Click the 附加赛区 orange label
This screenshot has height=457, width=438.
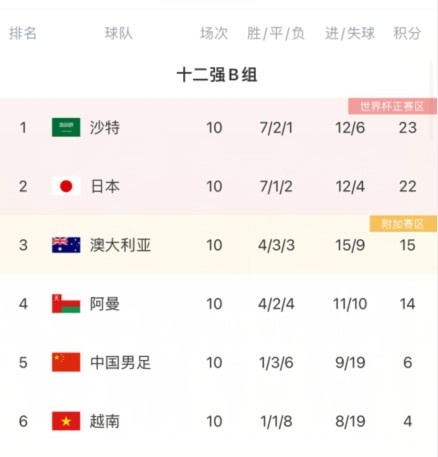(x=403, y=224)
